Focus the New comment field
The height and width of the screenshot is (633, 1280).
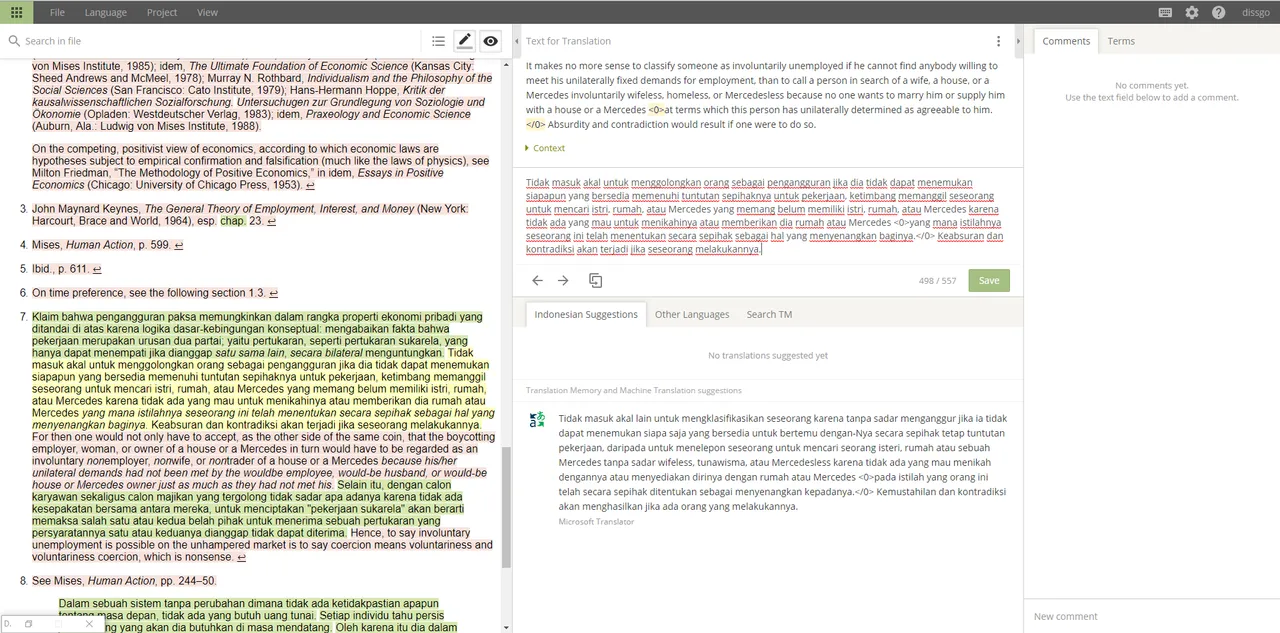pos(1151,616)
